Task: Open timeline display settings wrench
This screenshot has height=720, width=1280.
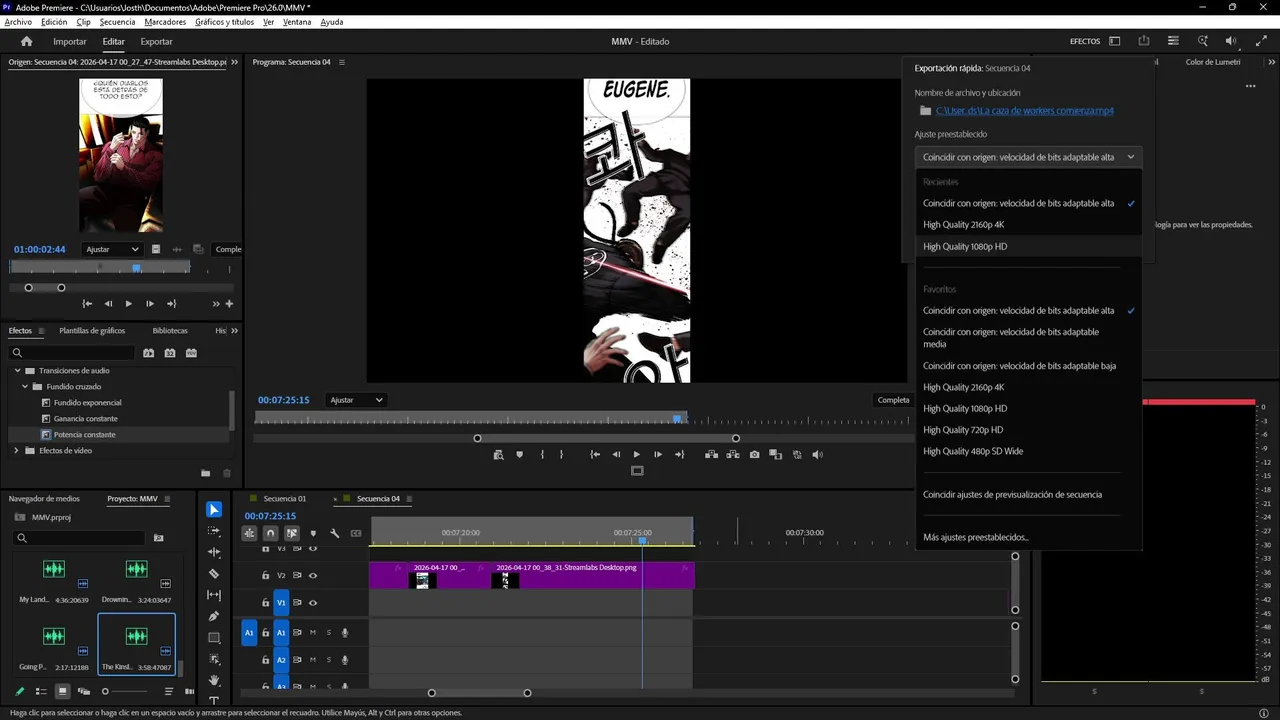Action: tap(335, 533)
